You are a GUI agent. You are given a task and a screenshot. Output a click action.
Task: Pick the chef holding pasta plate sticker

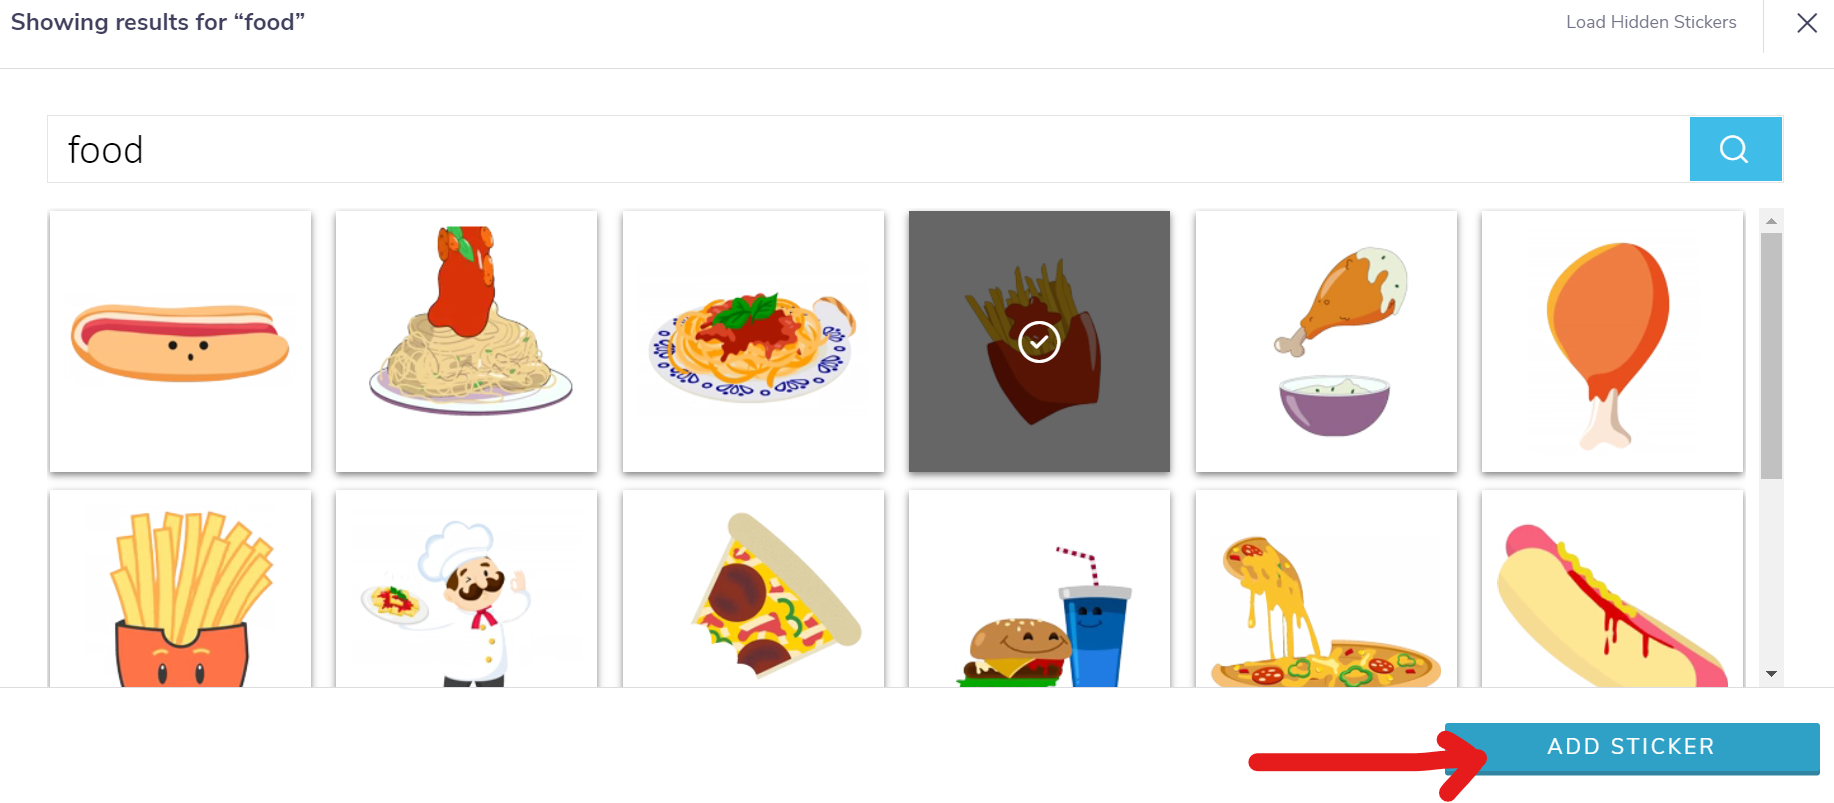coord(466,589)
